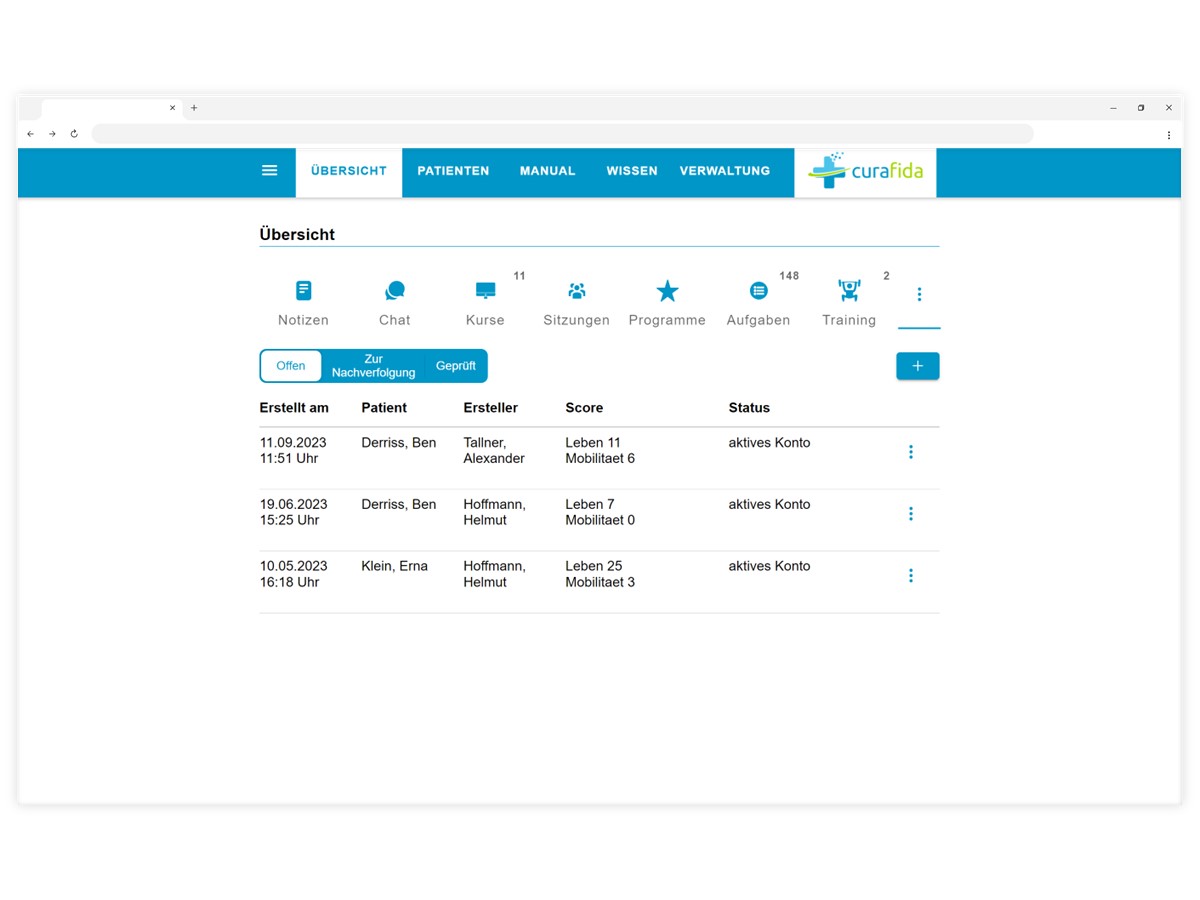This screenshot has width=1200, height=900.
Task: Click aktives Konto status in Klein, Erna row
Action: pos(769,566)
